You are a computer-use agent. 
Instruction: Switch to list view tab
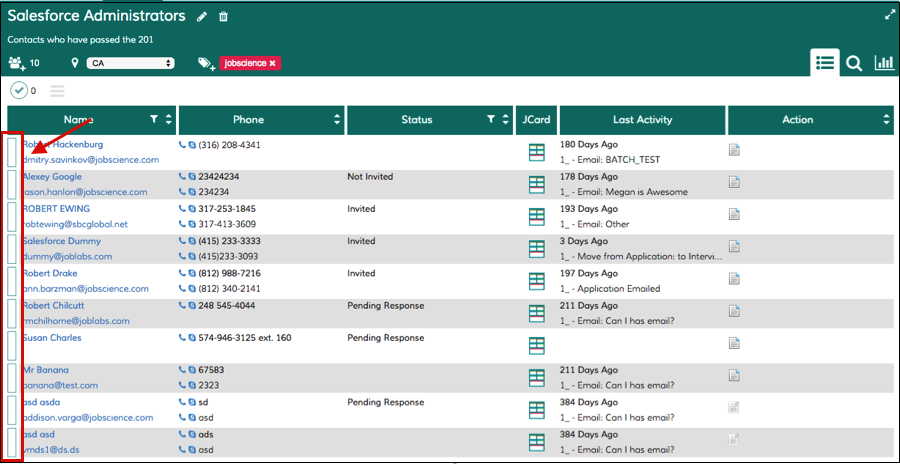click(825, 63)
